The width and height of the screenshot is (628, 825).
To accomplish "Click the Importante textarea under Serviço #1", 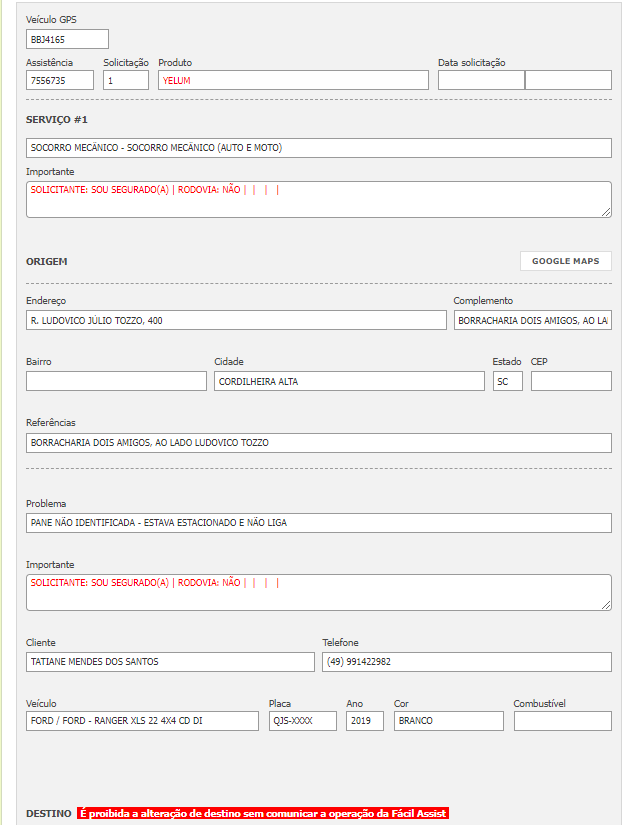I will point(318,199).
